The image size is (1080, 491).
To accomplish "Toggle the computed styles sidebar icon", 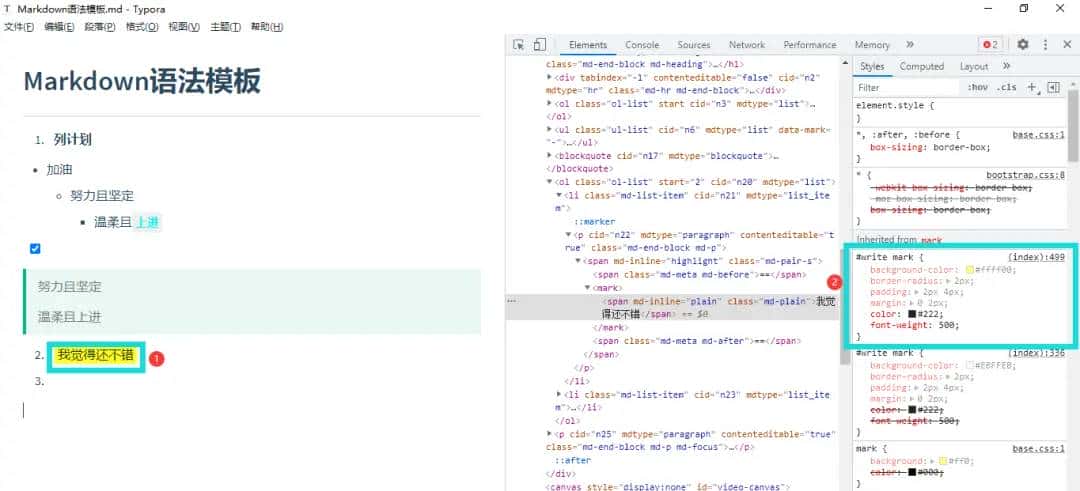I will point(1053,87).
